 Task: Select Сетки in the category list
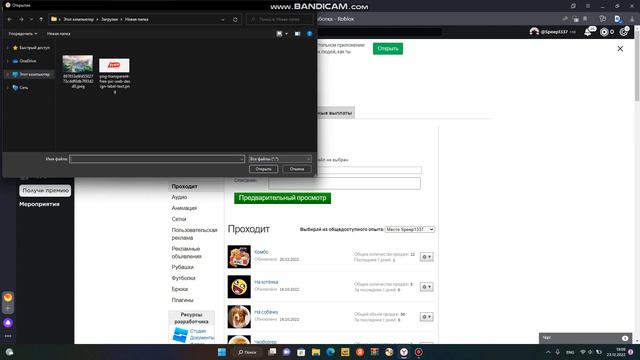(x=179, y=219)
